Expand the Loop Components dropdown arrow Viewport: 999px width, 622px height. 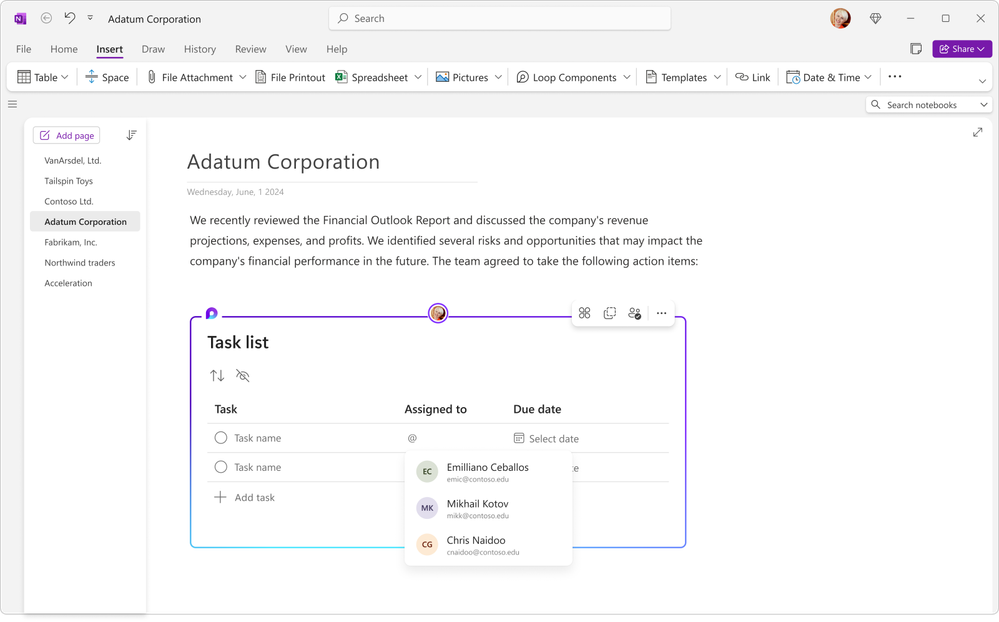627,77
